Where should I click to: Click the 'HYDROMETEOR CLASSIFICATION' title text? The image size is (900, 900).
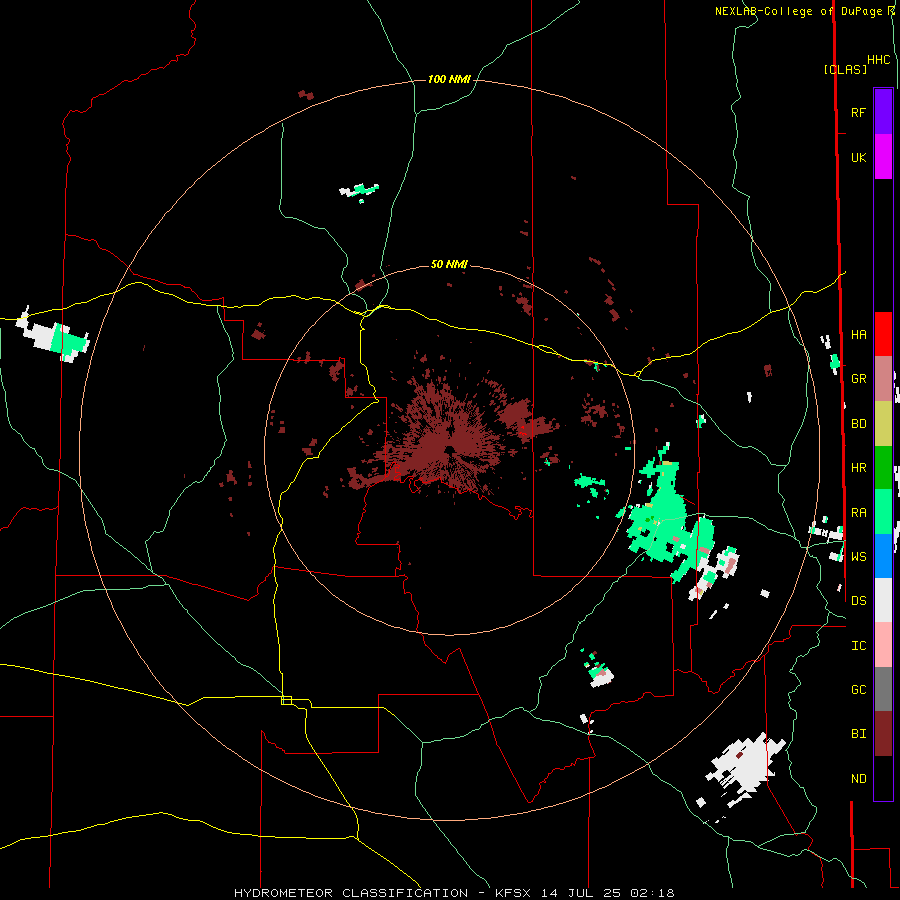[x=351, y=893]
